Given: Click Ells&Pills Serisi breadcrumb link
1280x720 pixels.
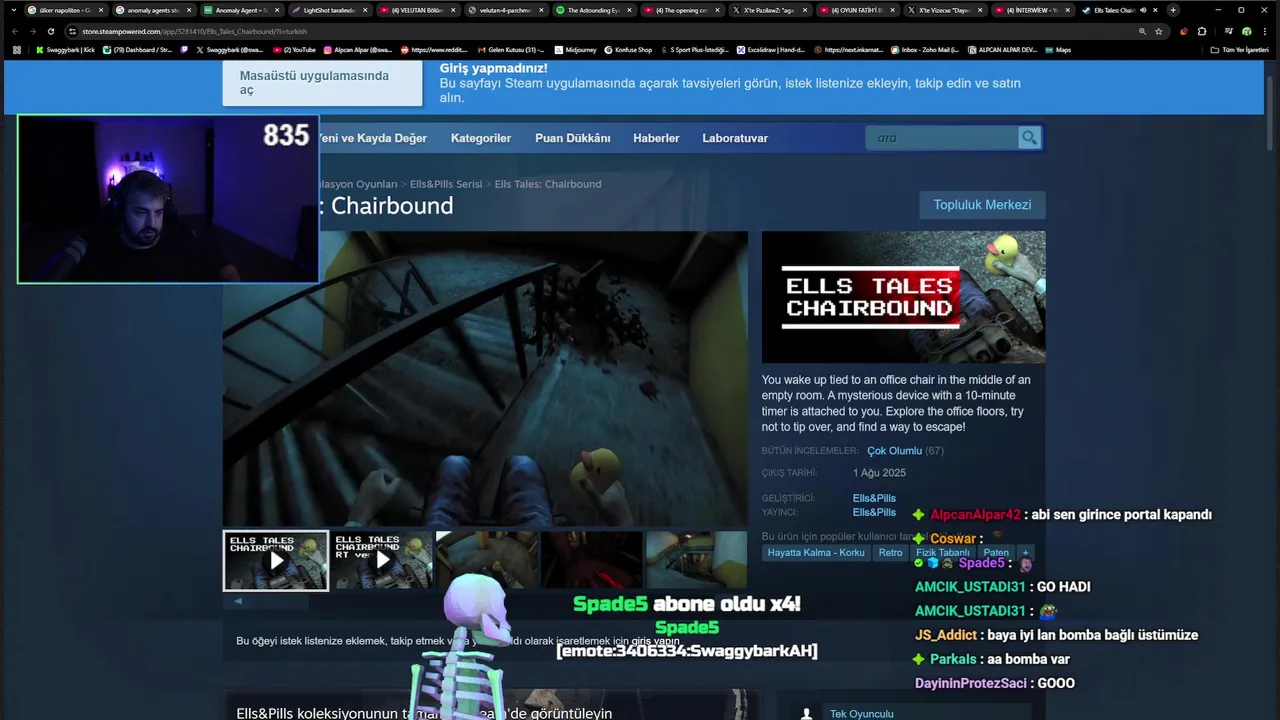Looking at the screenshot, I should pyautogui.click(x=446, y=184).
